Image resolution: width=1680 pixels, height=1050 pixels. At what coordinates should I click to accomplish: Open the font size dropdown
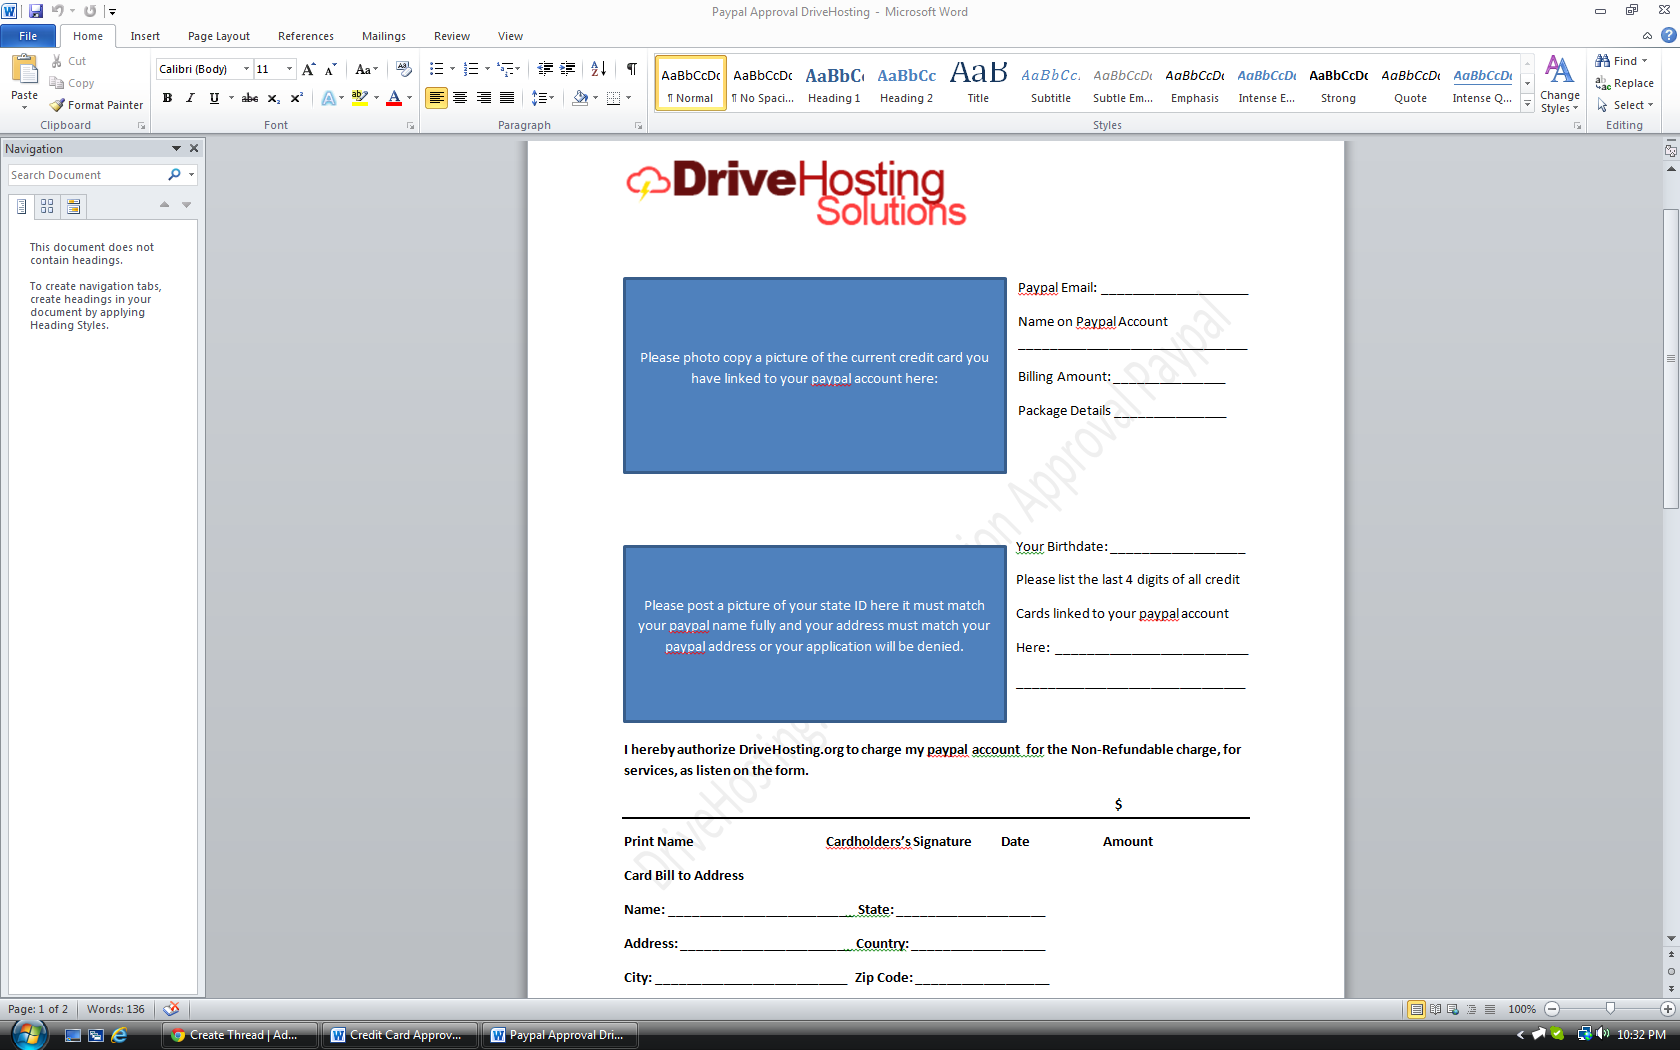coord(289,69)
